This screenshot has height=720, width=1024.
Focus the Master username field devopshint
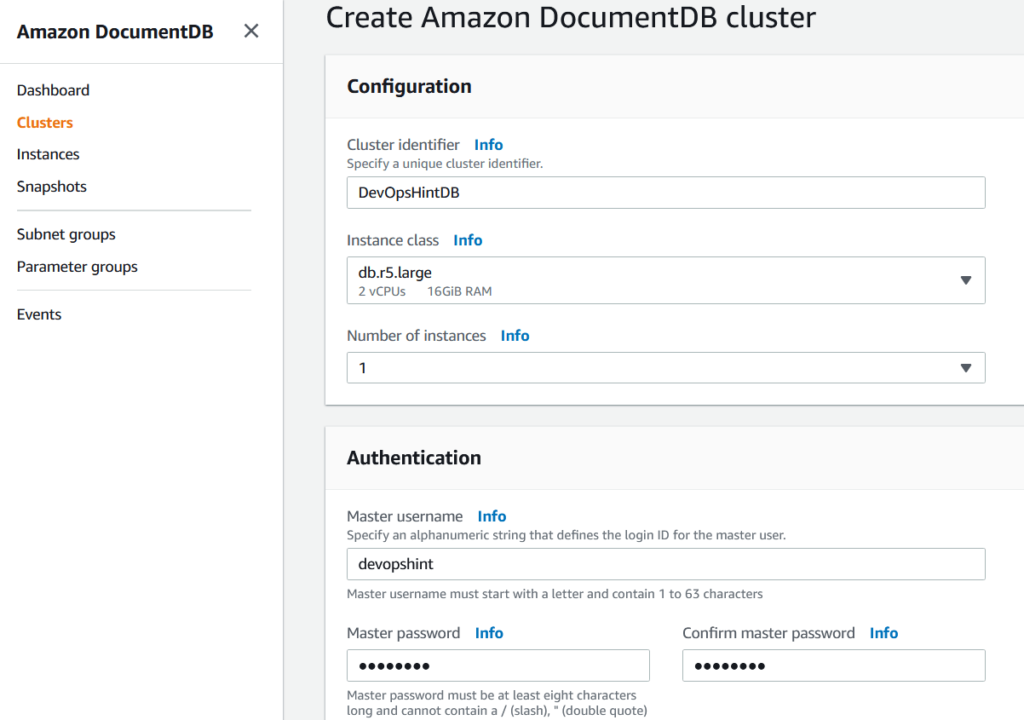point(665,564)
